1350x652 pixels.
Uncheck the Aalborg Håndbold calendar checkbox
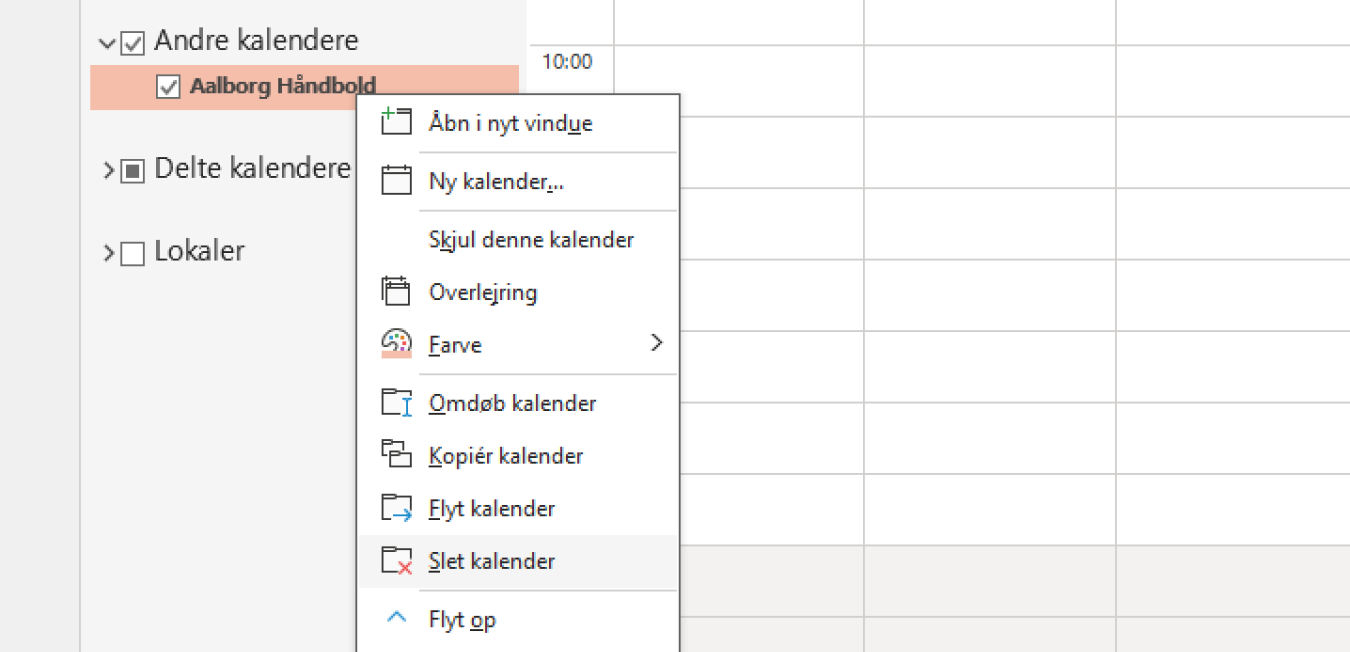pyautogui.click(x=168, y=87)
